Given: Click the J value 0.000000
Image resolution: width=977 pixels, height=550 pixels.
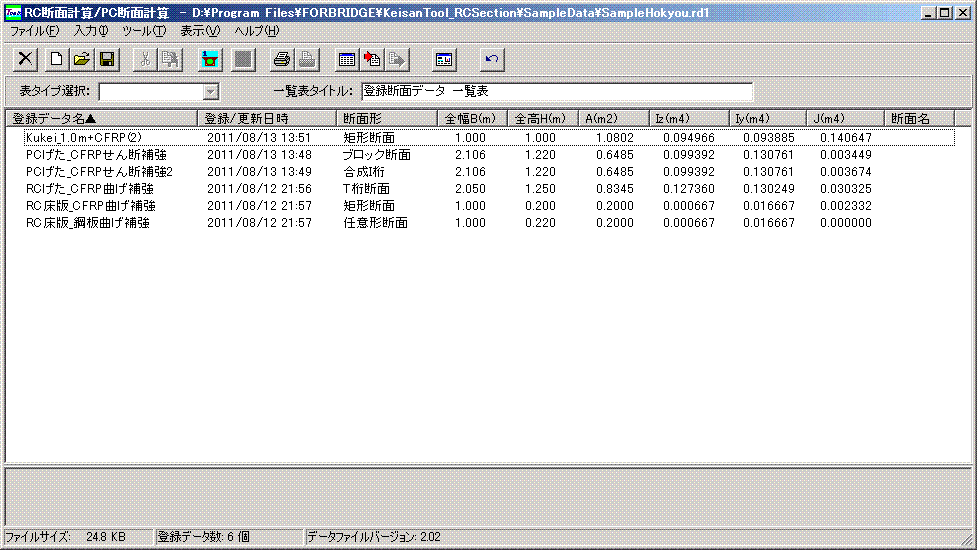Looking at the screenshot, I should tap(846, 222).
